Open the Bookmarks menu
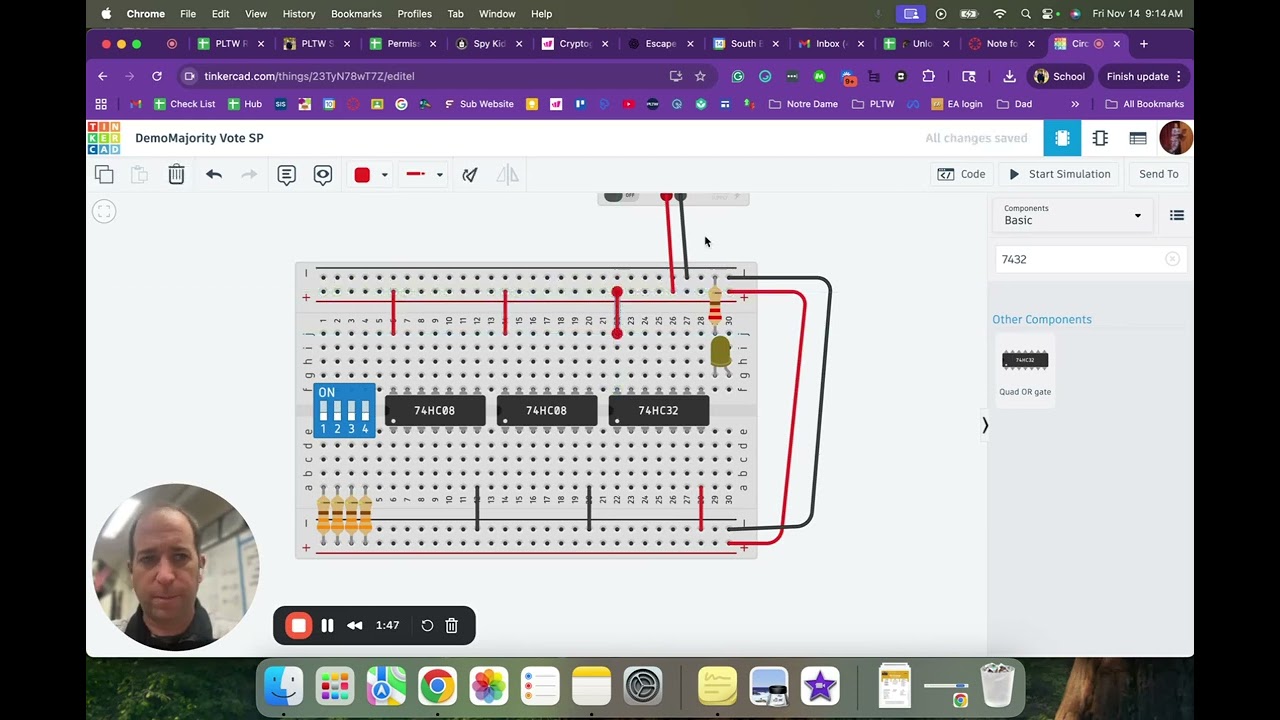1280x720 pixels. pyautogui.click(x=356, y=14)
